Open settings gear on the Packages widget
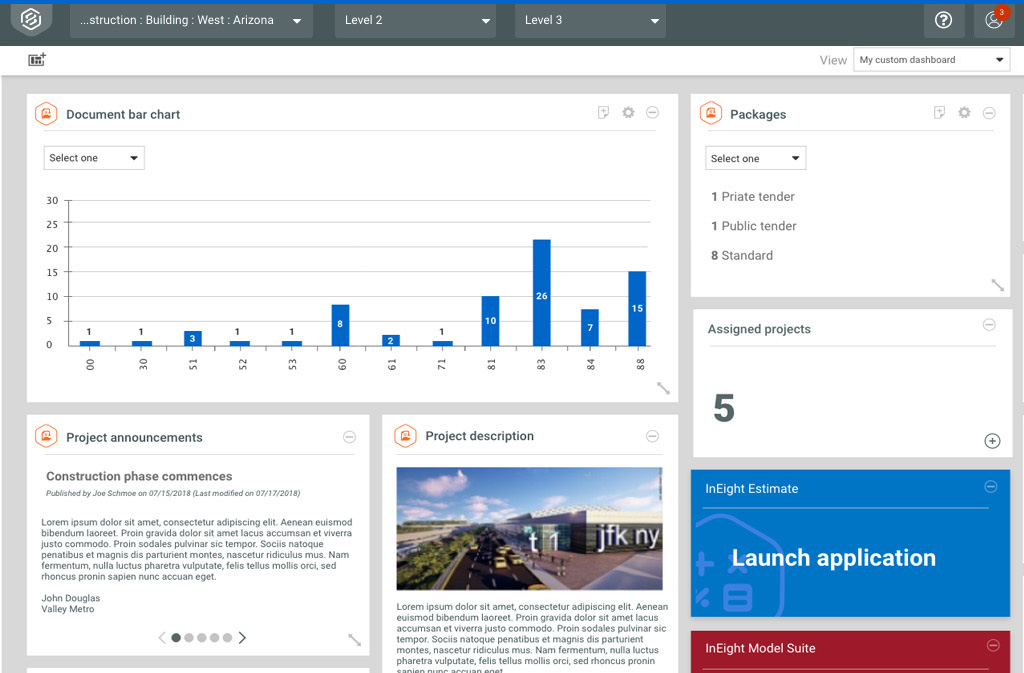Screen dimensions: 1024x673 (x=963, y=113)
